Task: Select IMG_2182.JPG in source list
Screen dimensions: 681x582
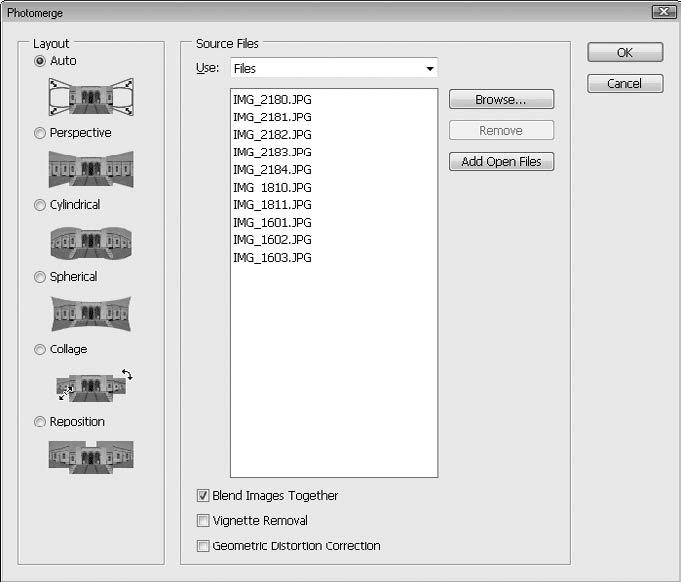Action: click(x=272, y=135)
